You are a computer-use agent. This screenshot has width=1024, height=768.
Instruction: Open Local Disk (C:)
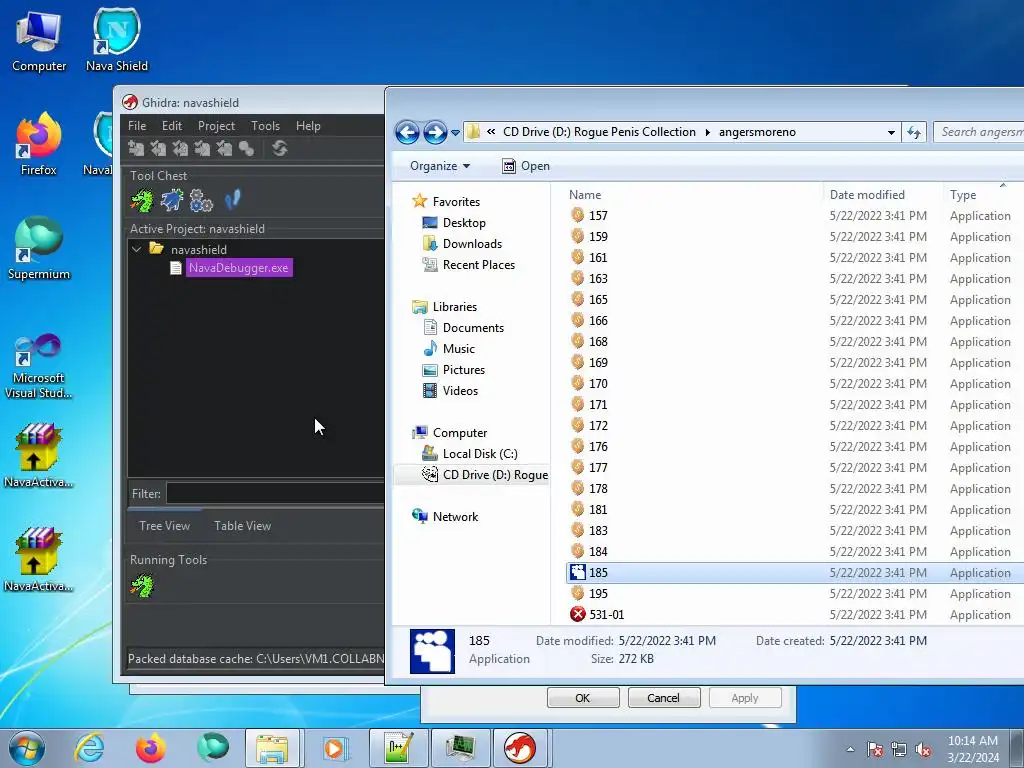pyautogui.click(x=479, y=454)
